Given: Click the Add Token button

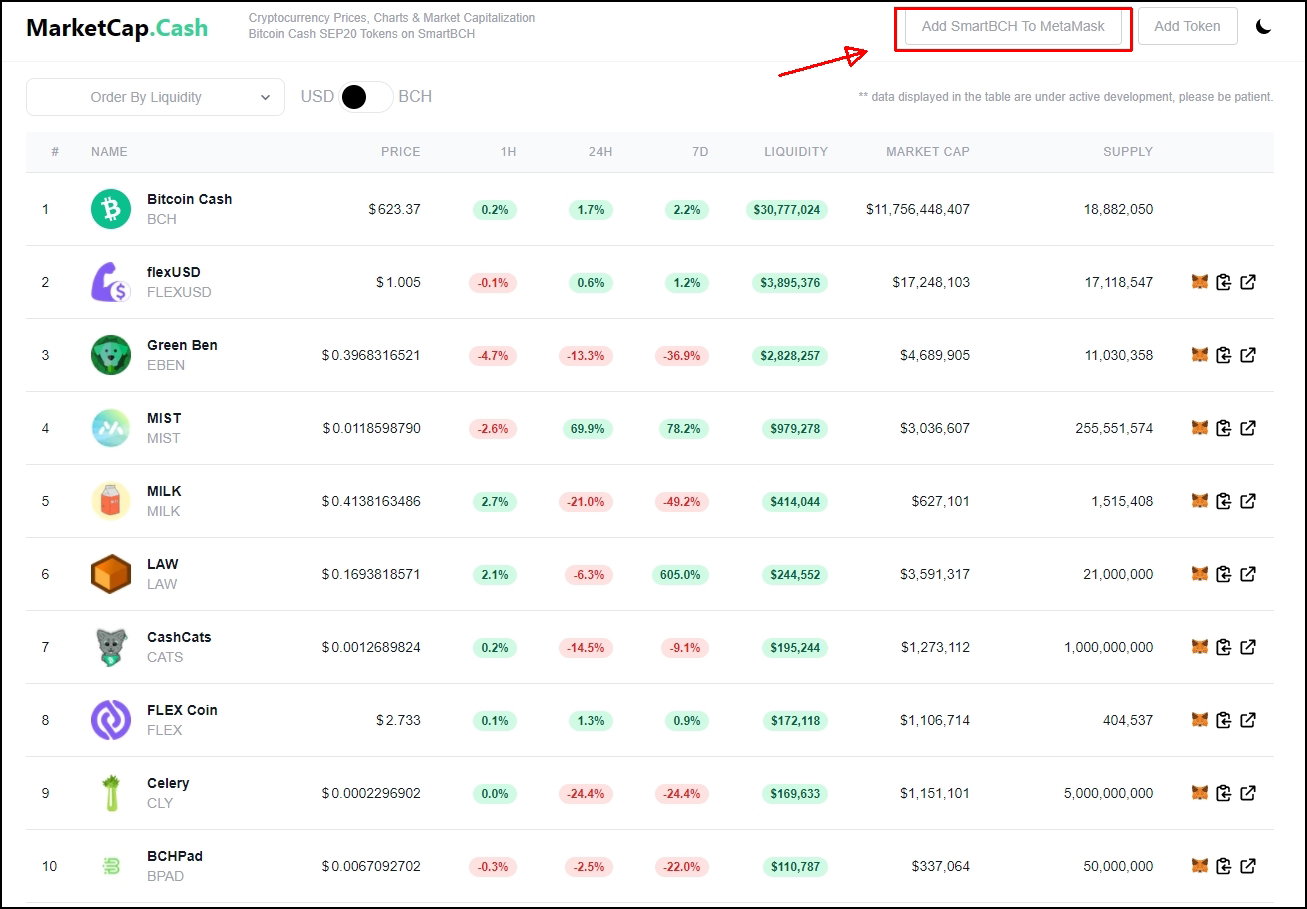Looking at the screenshot, I should tap(1187, 27).
